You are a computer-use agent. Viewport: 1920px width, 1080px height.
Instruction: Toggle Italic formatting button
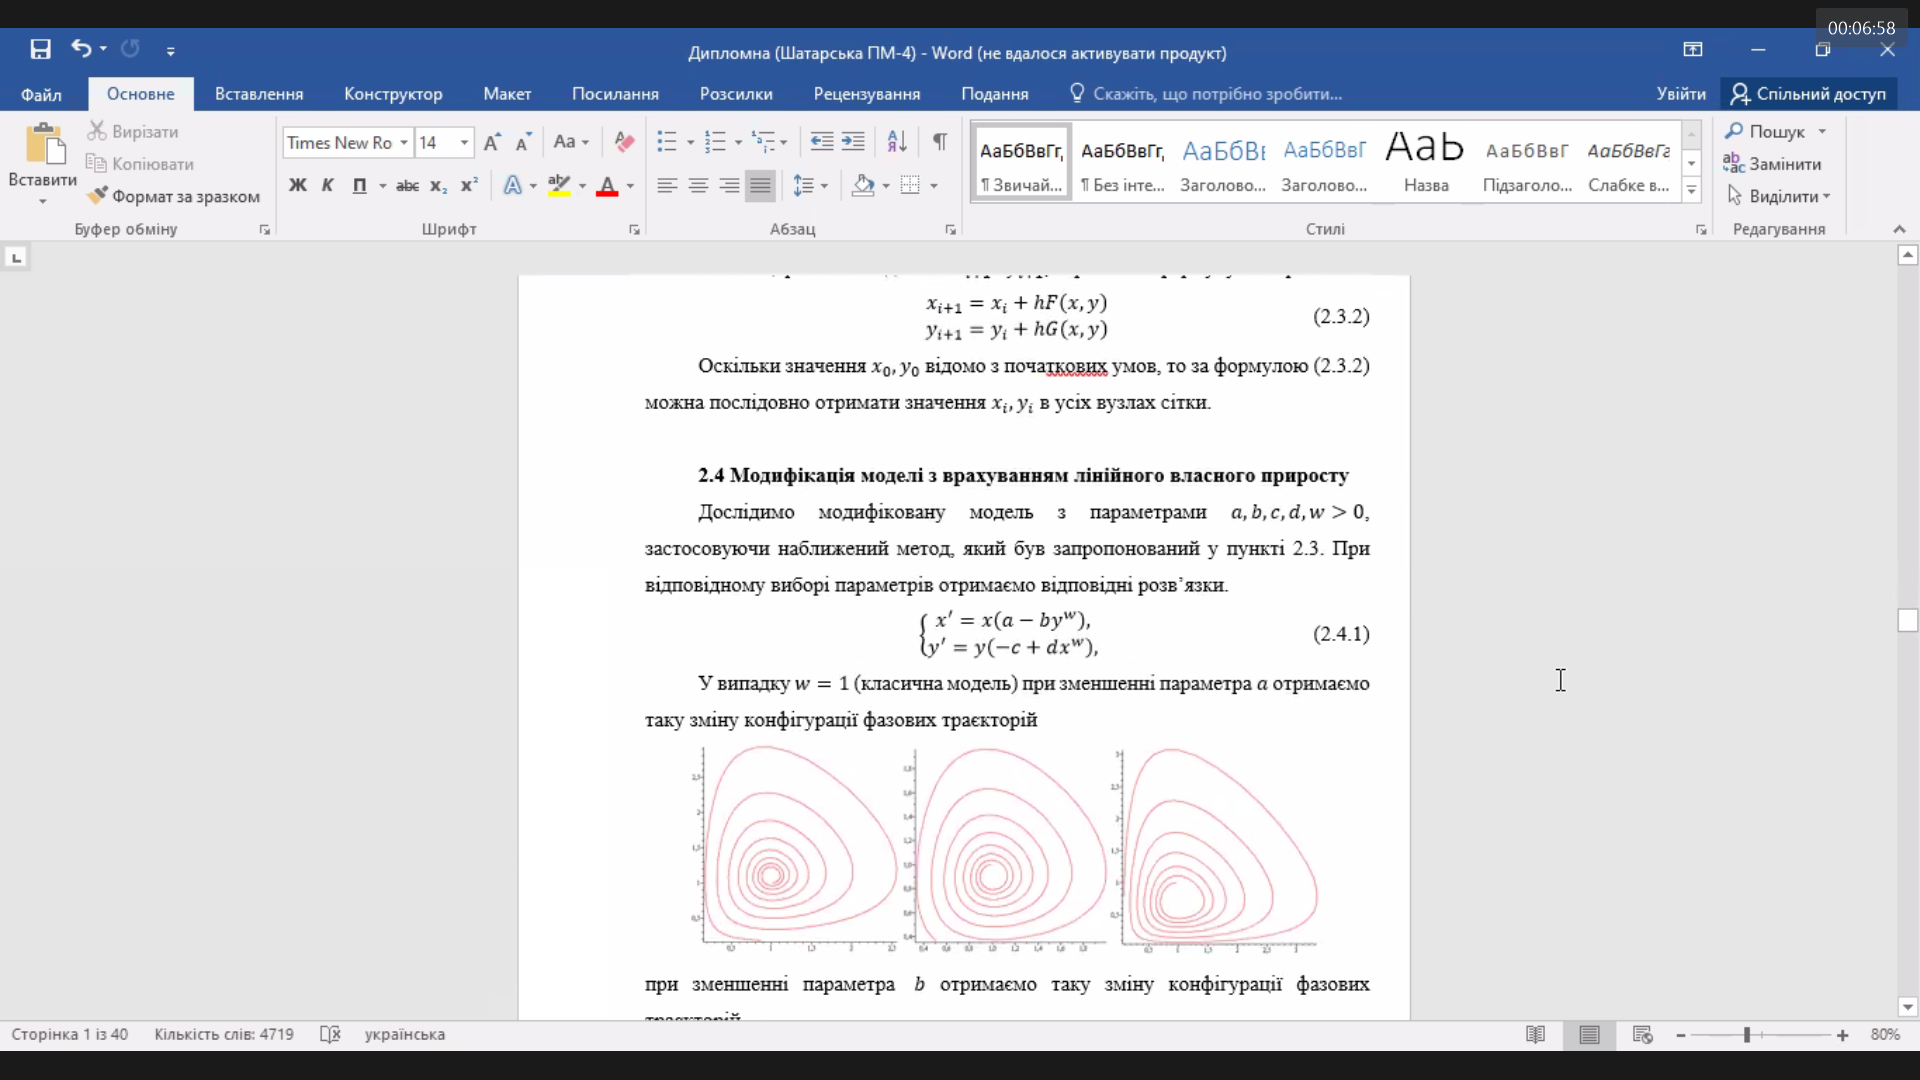click(x=327, y=186)
